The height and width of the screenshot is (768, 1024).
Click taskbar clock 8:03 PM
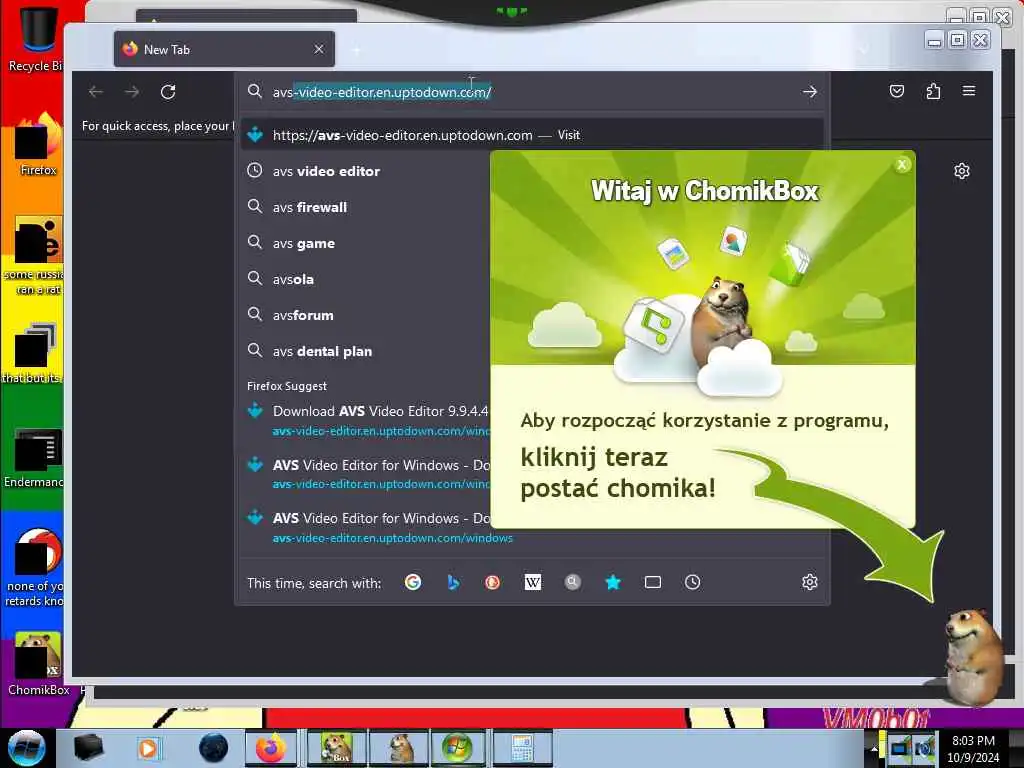coord(973,749)
